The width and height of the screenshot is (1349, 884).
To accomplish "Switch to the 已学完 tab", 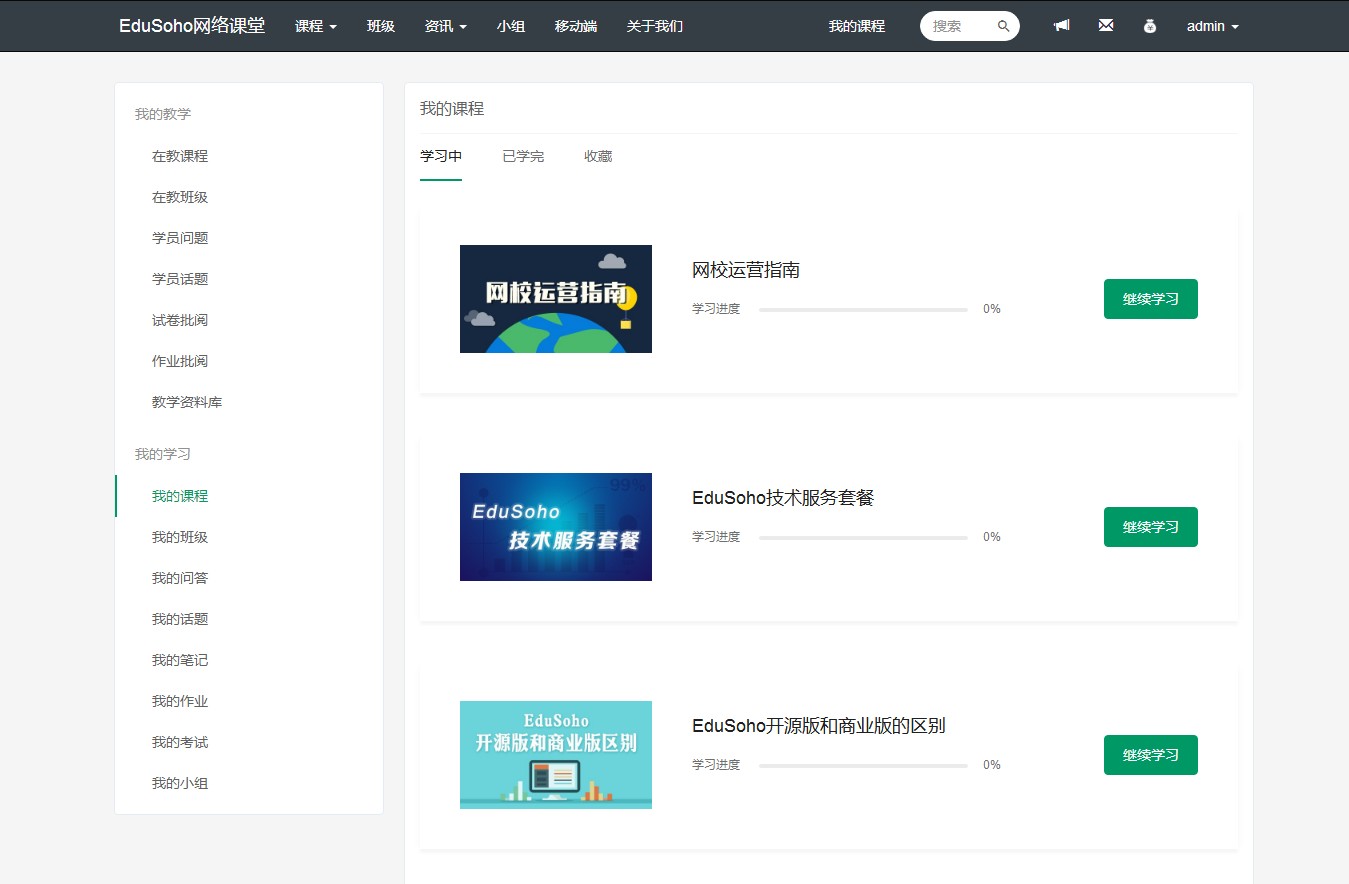I will [x=523, y=156].
